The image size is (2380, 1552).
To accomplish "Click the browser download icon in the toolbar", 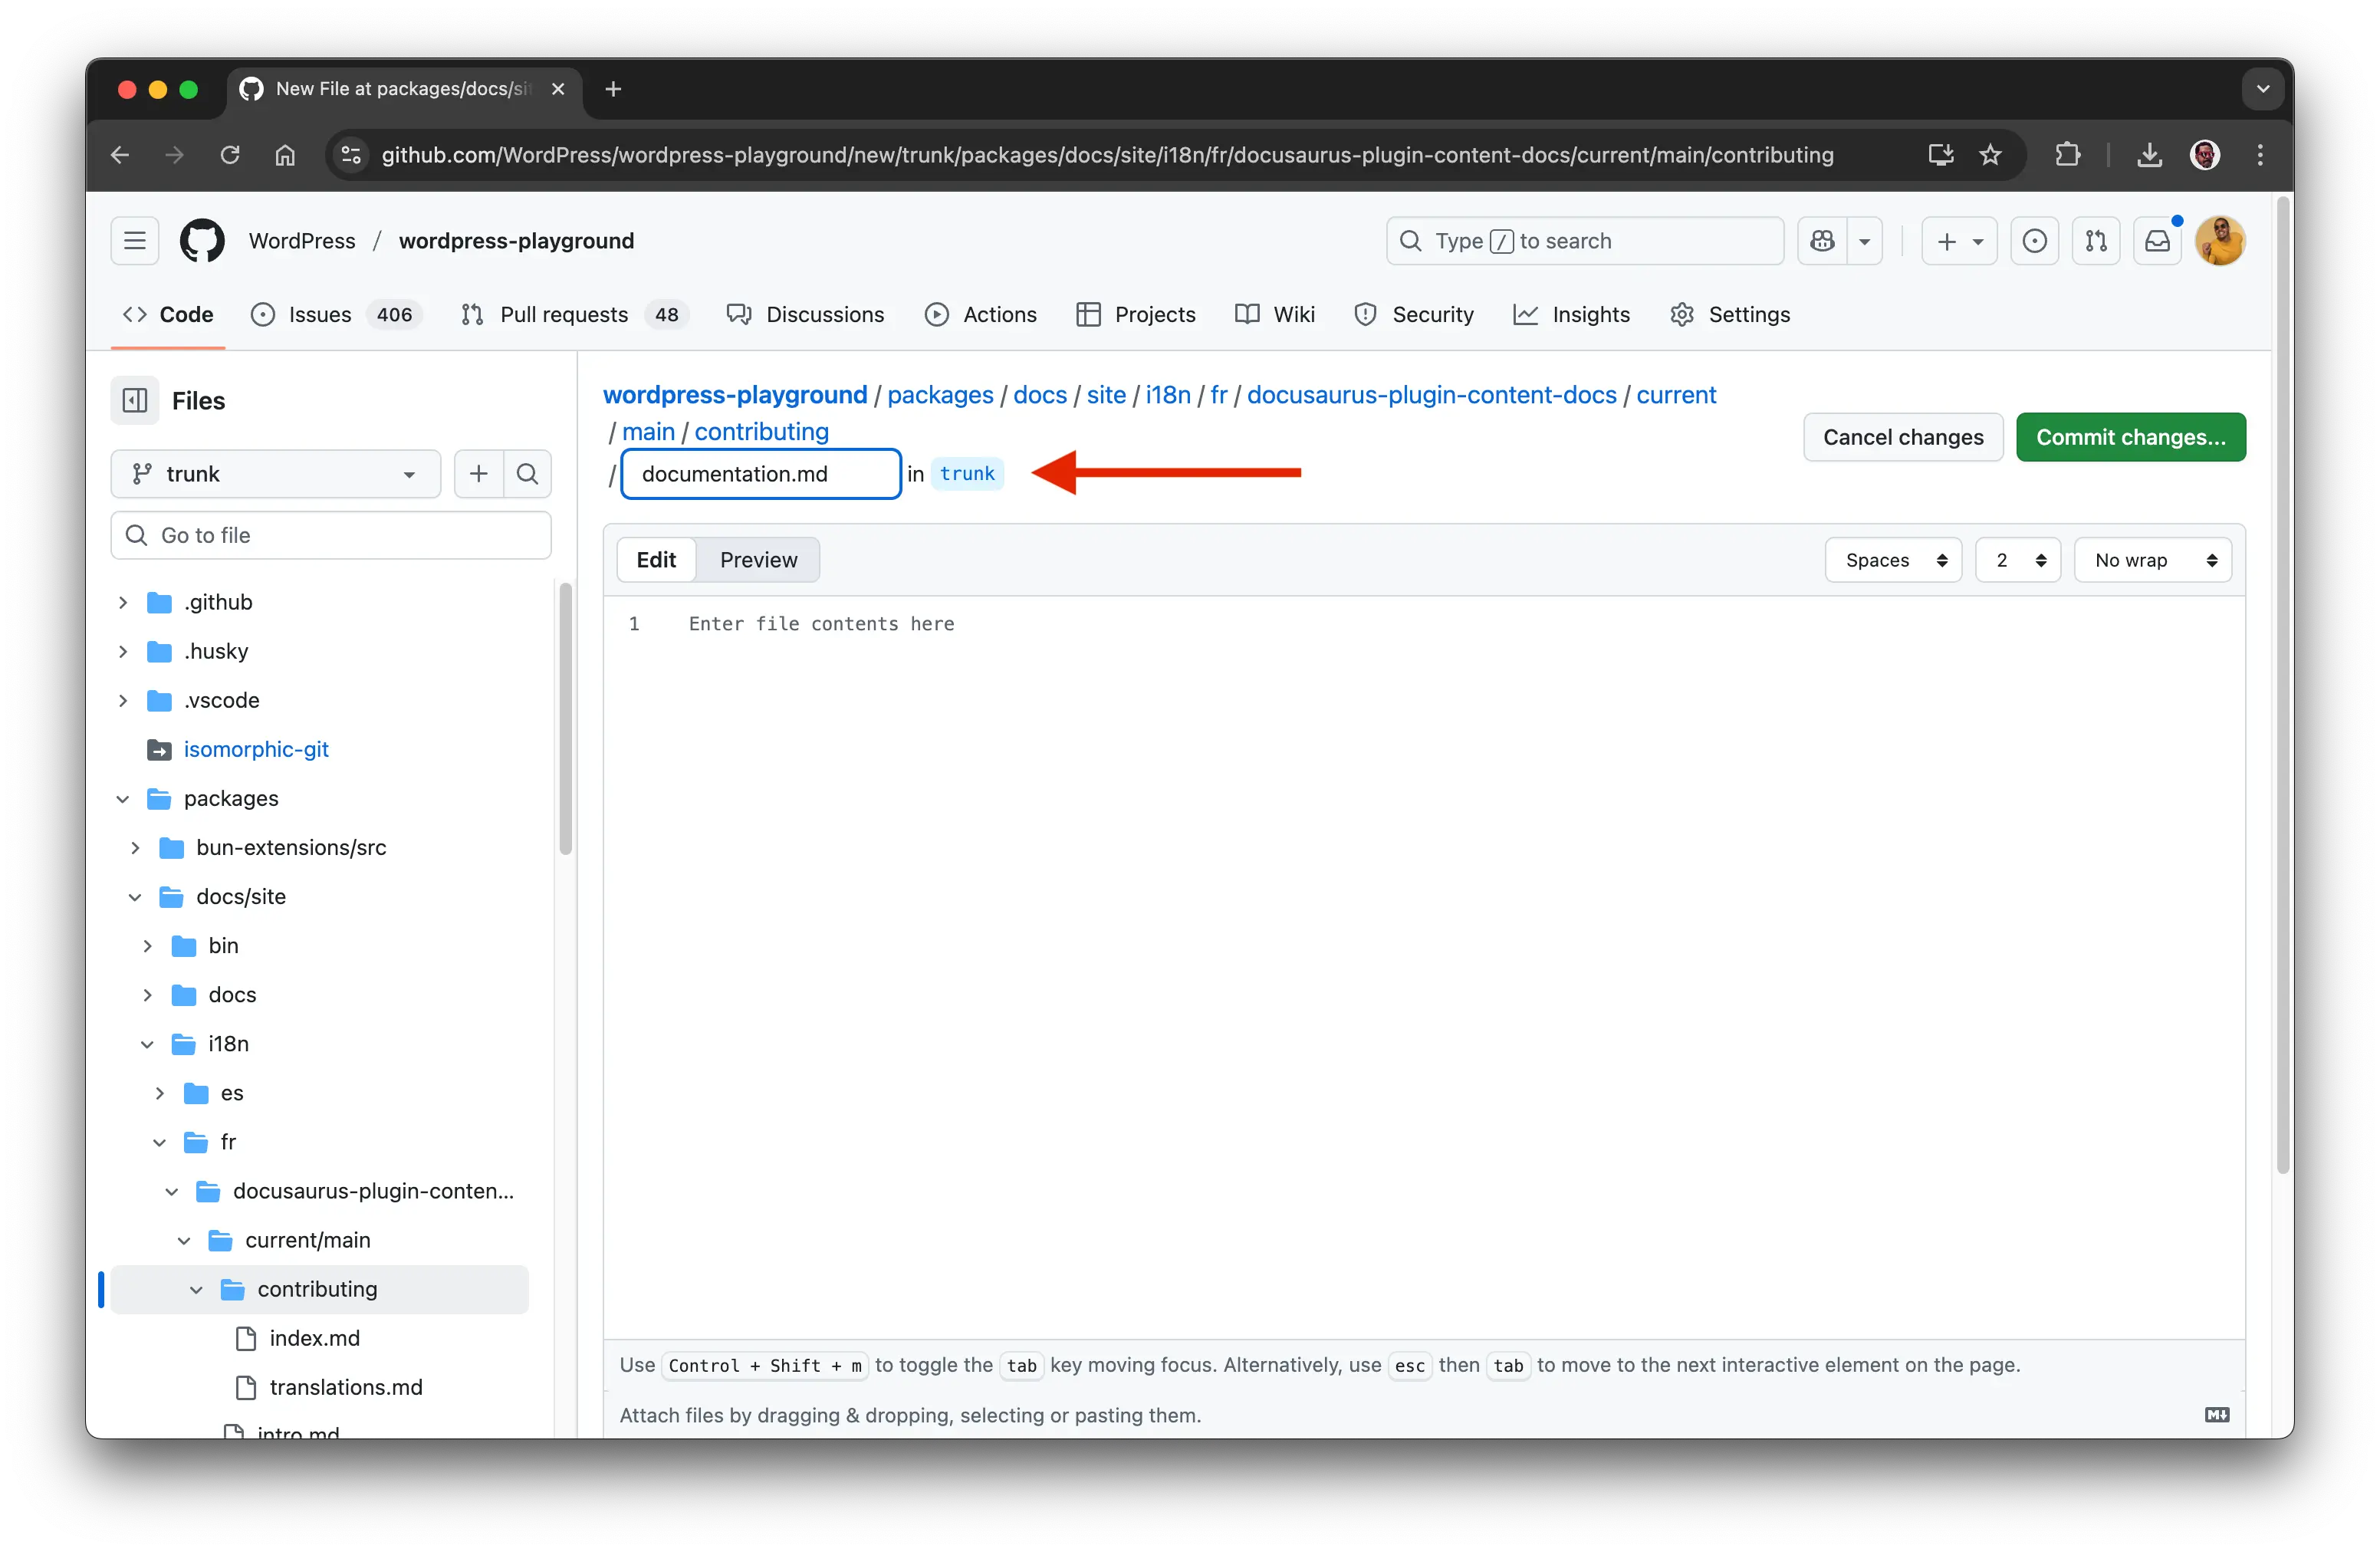I will coord(2148,154).
